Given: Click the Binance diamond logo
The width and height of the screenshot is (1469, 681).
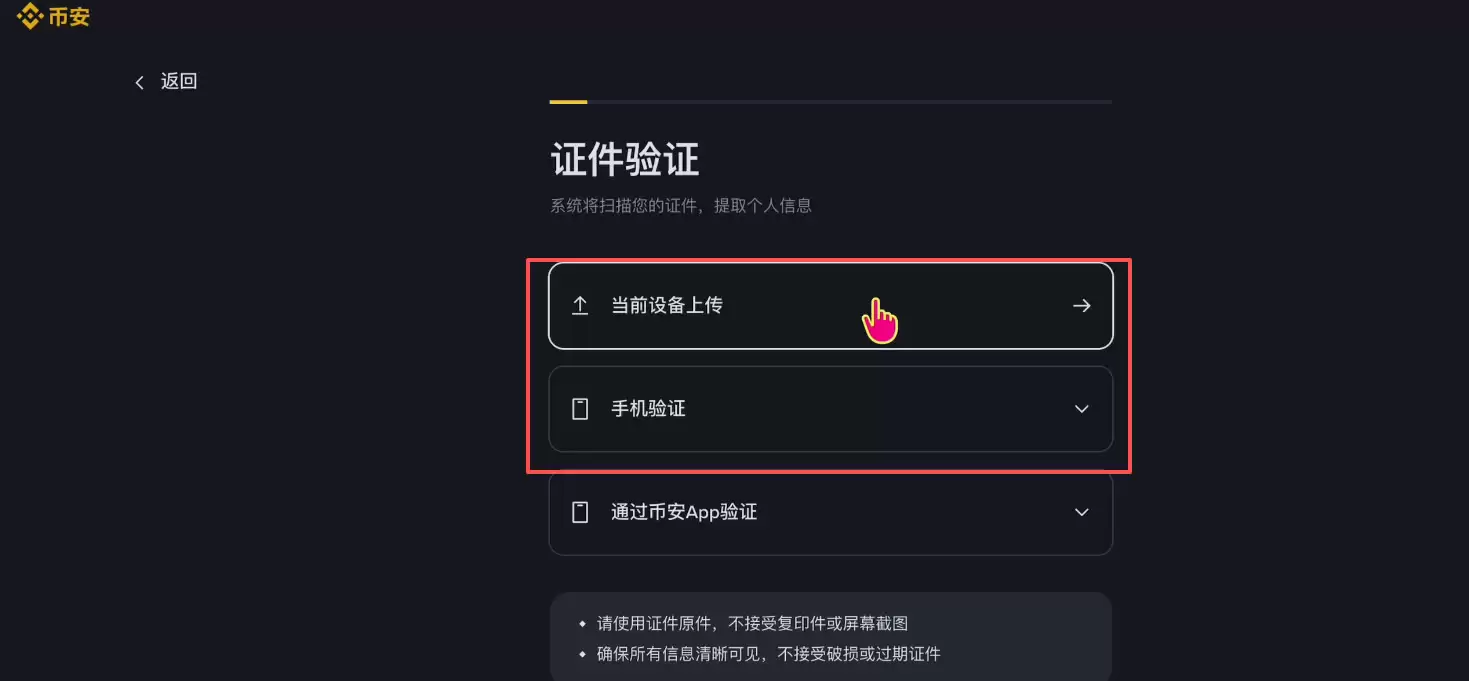Looking at the screenshot, I should tap(29, 16).
